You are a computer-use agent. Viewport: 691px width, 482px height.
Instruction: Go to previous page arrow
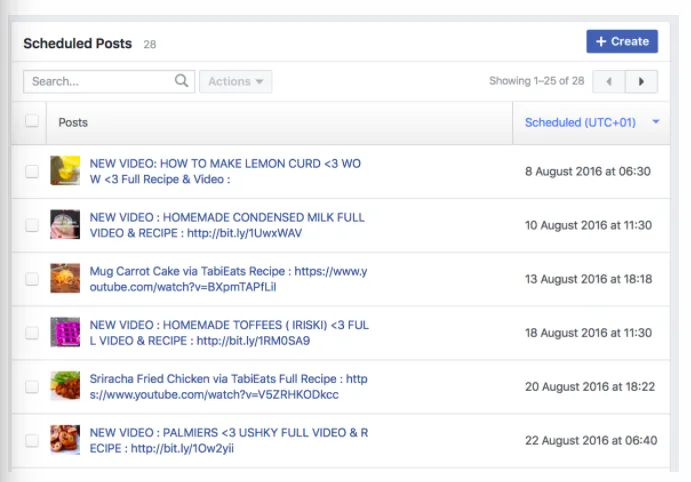pyautogui.click(x=609, y=82)
